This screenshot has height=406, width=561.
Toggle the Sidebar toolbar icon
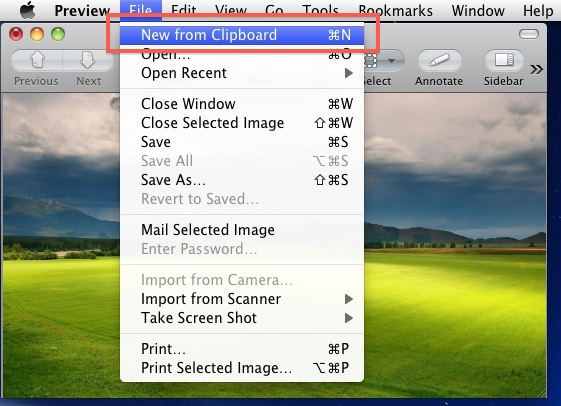click(504, 60)
